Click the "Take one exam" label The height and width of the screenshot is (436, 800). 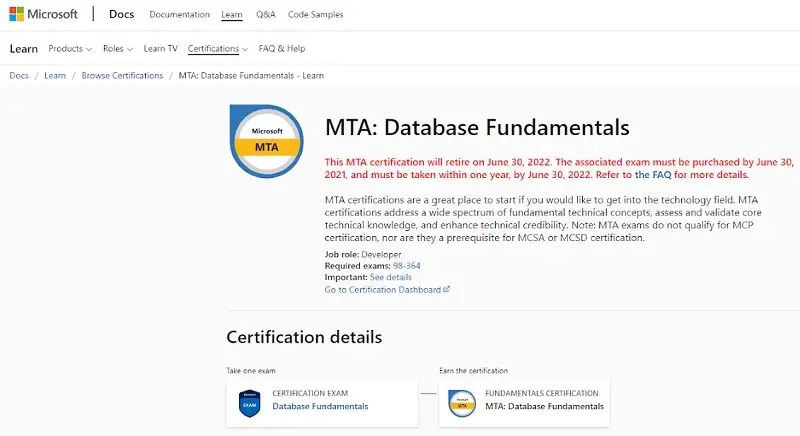pos(251,371)
